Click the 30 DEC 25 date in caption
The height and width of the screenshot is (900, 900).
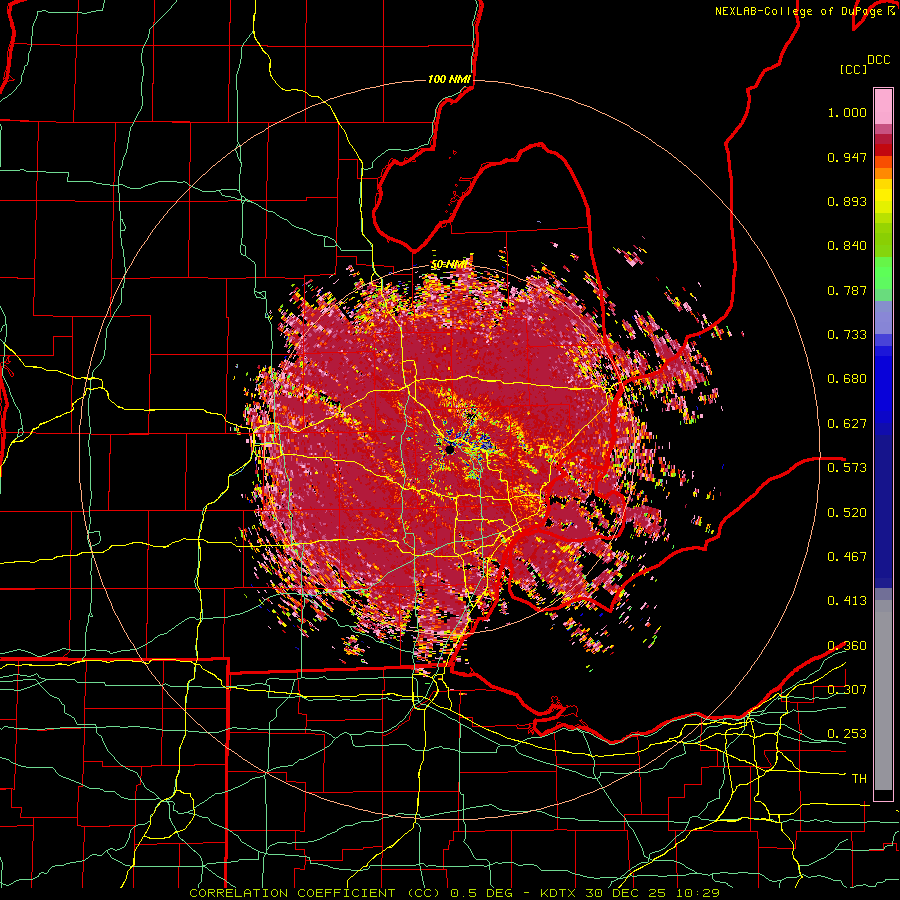click(x=628, y=893)
